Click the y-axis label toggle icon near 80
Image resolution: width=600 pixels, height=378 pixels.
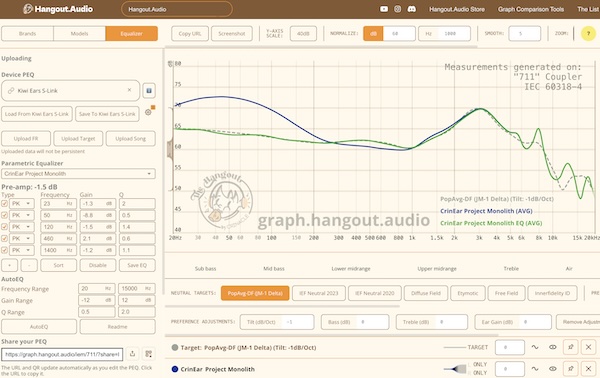(x=171, y=64)
